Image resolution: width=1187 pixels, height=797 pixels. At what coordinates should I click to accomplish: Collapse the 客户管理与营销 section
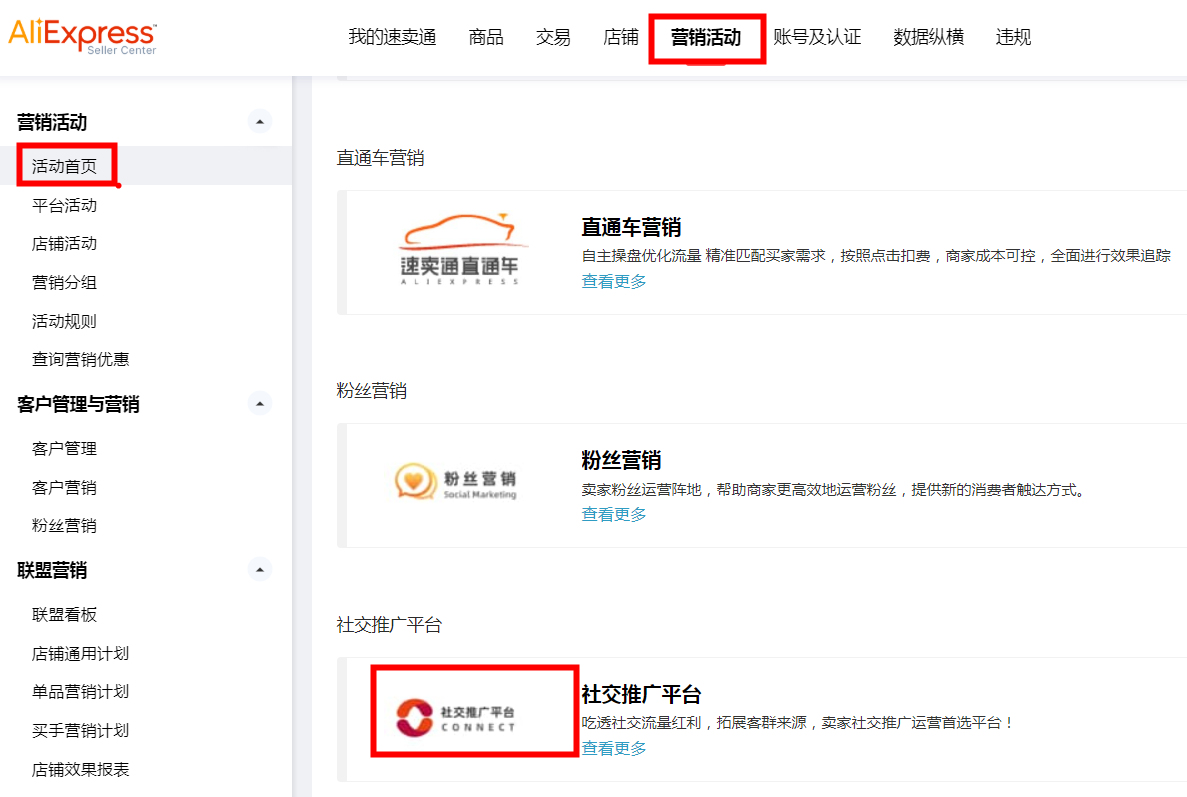coord(260,403)
